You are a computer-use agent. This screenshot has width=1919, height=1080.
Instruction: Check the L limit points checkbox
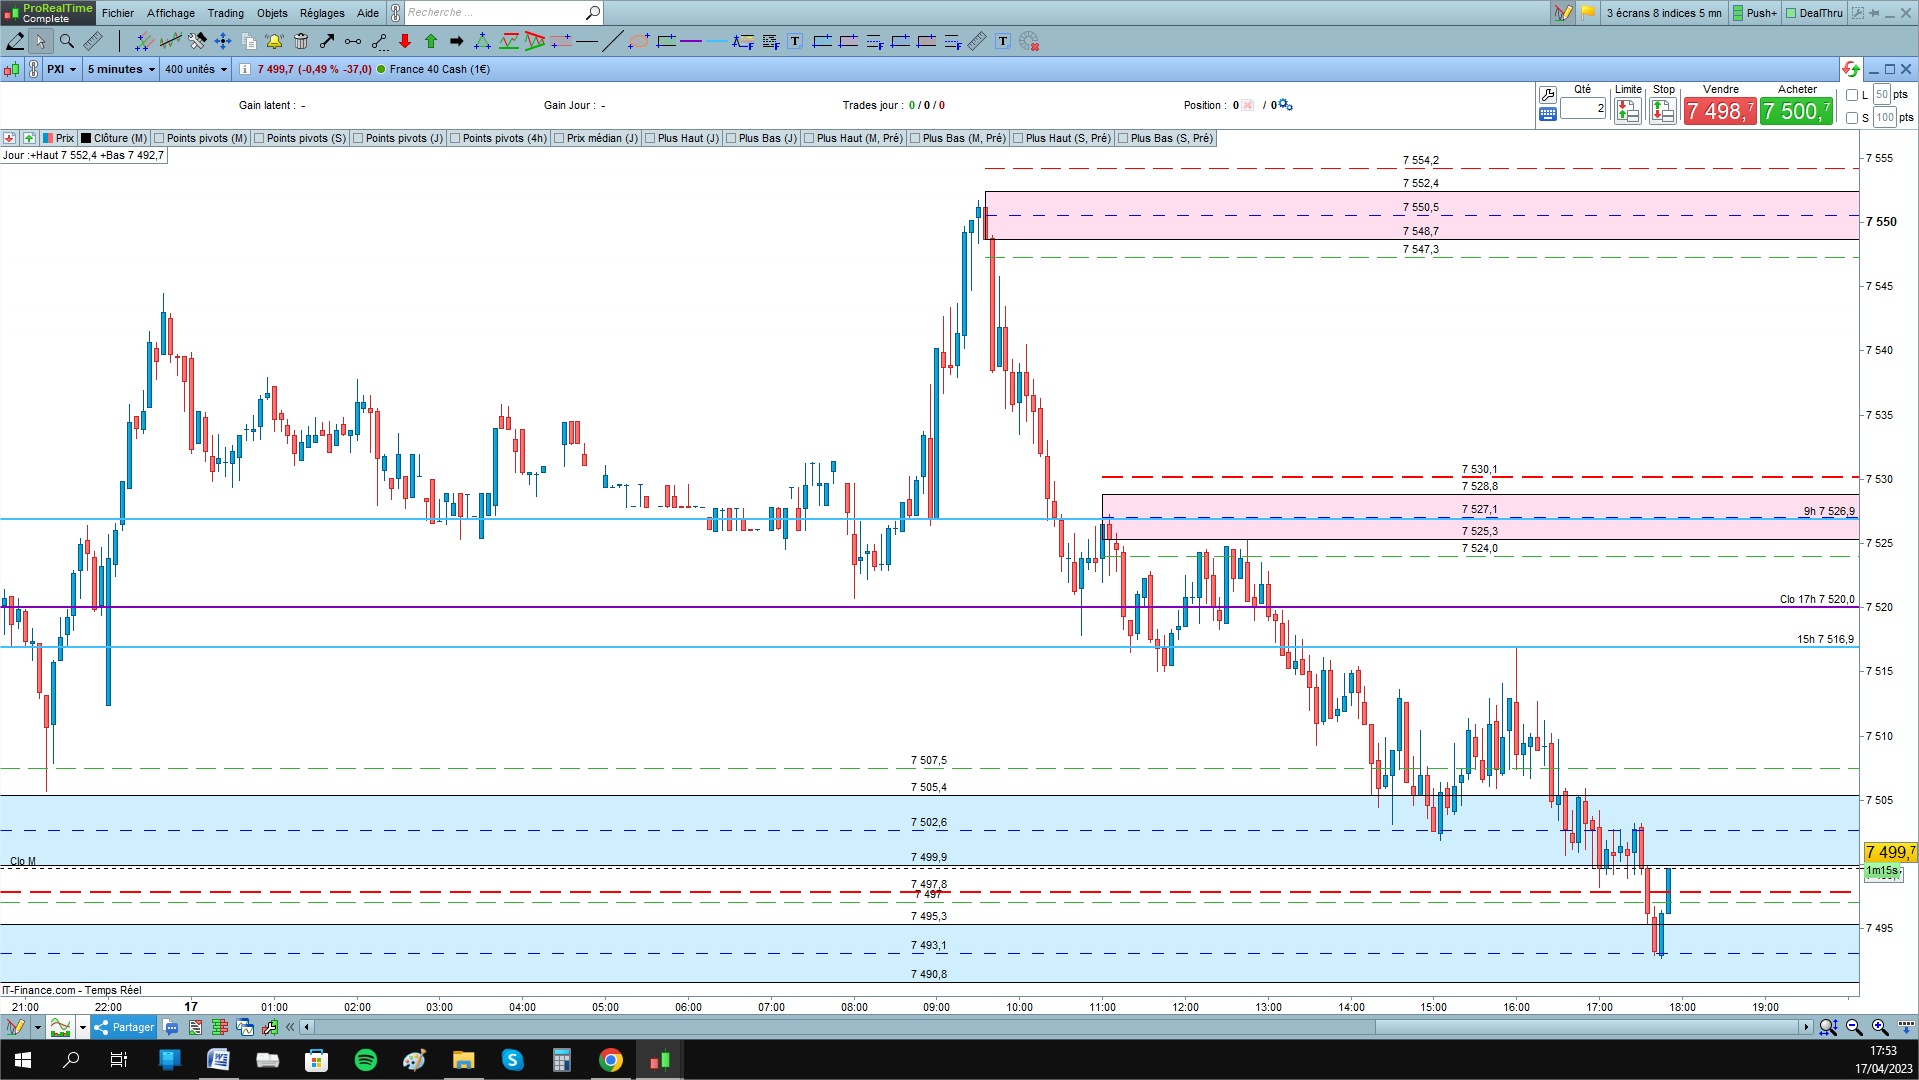[x=1852, y=95]
